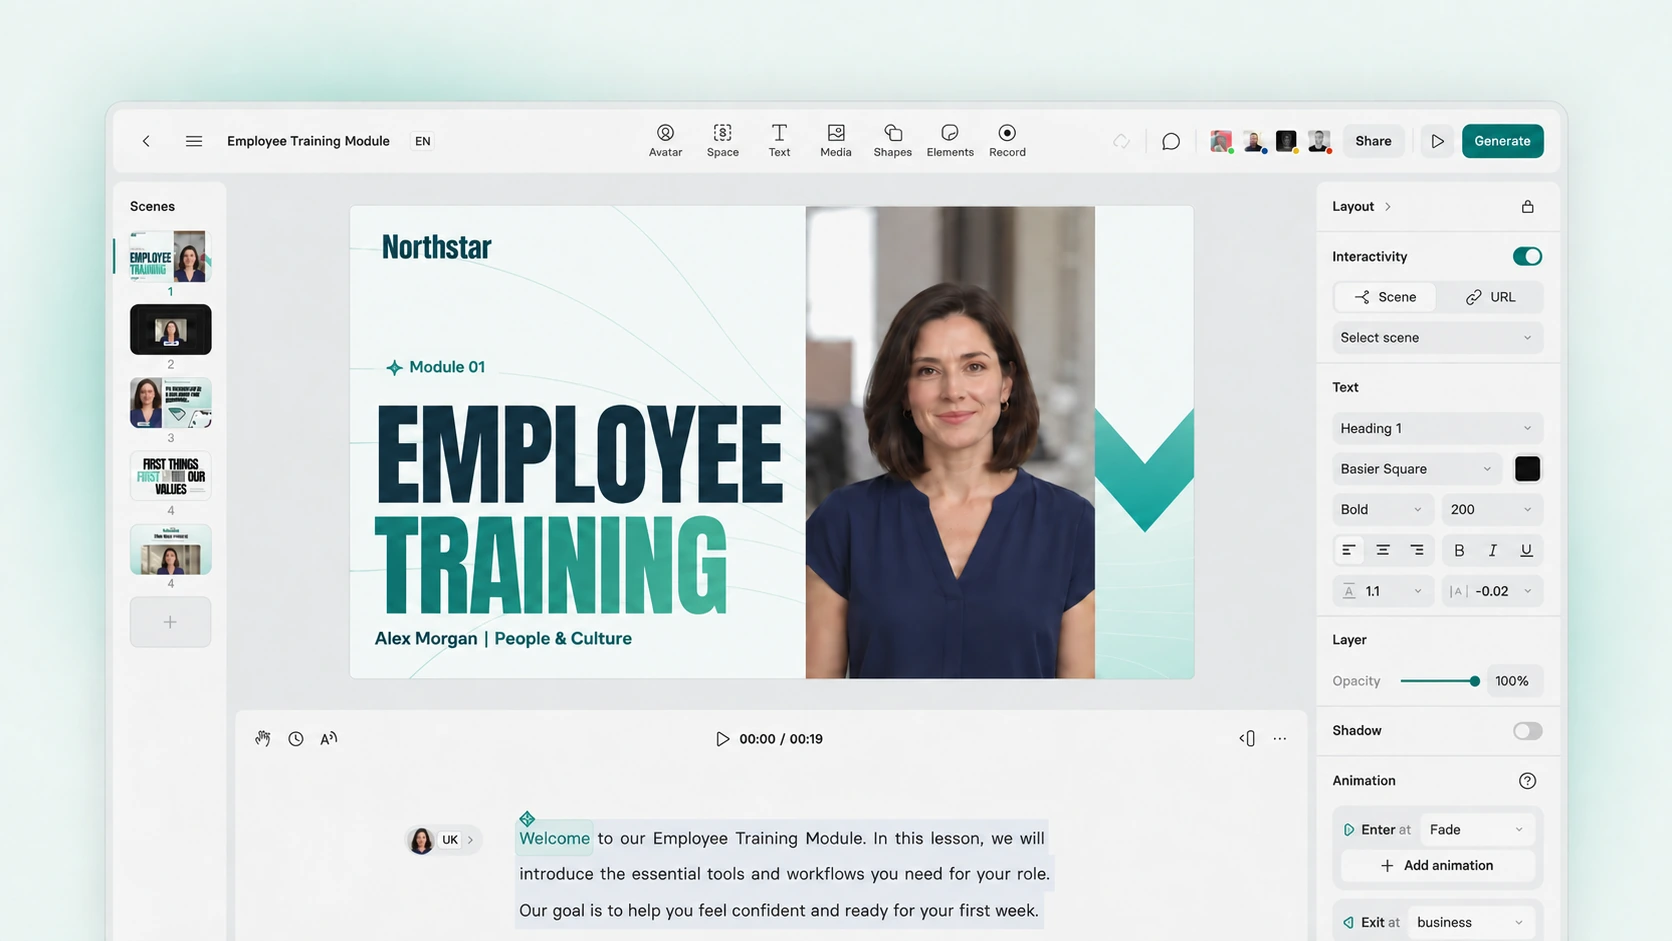This screenshot has height=941, width=1672.
Task: Open the UK voice selector
Action: coord(443,840)
